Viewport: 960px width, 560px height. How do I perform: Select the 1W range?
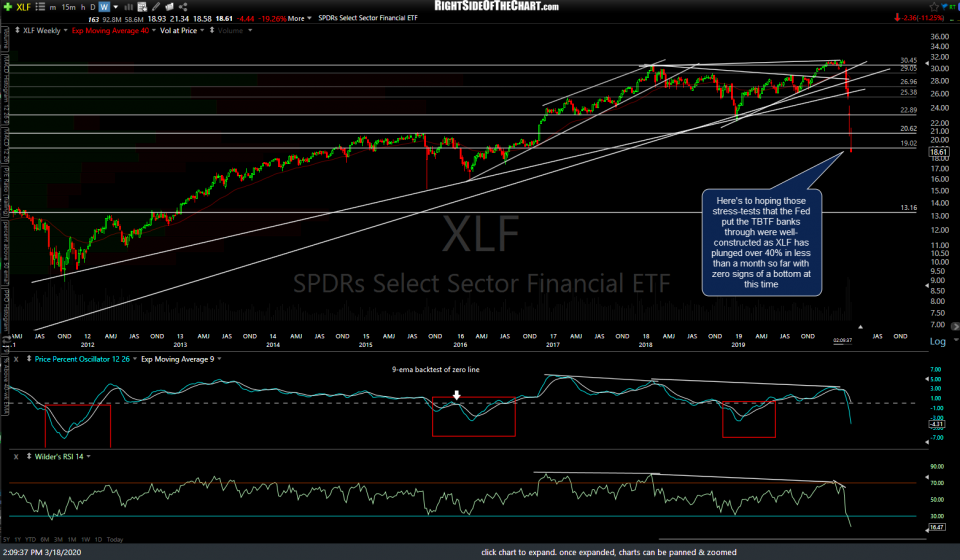[x=86, y=539]
